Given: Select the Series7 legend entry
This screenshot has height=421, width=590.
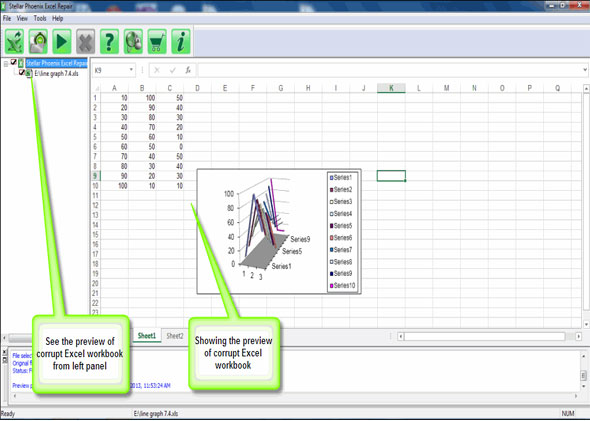Looking at the screenshot, I should [x=341, y=250].
